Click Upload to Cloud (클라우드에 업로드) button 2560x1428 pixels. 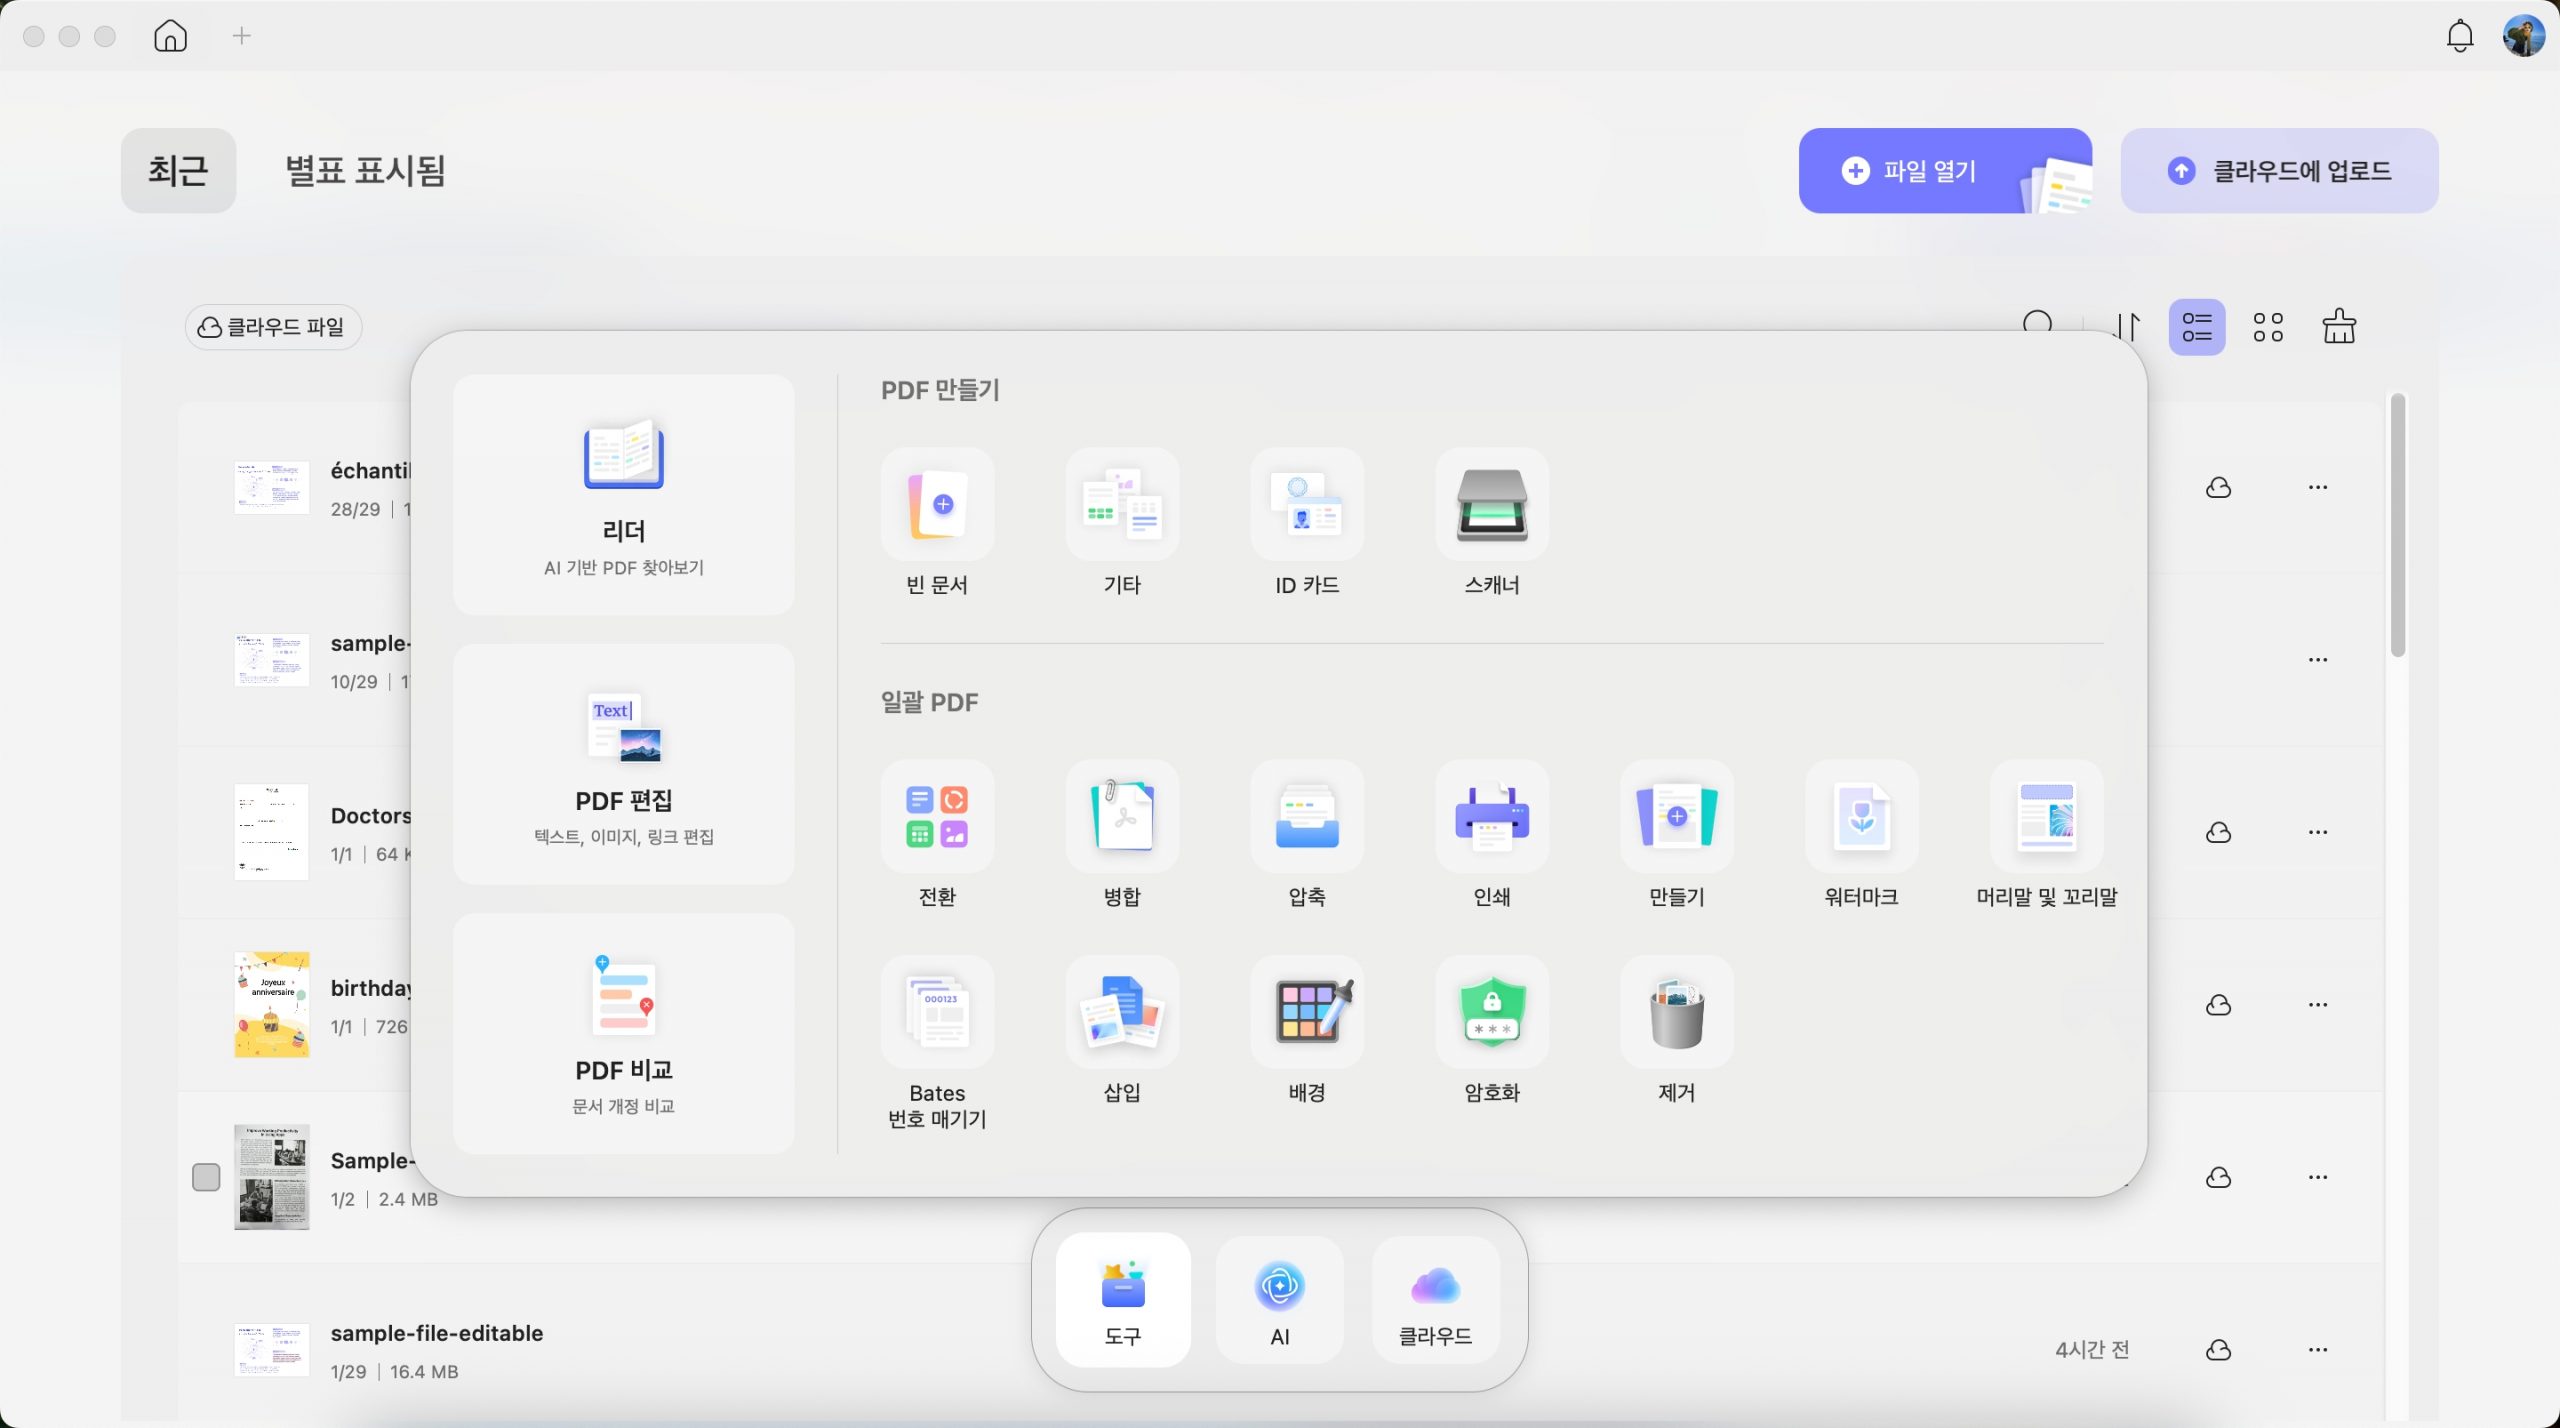(x=2279, y=171)
